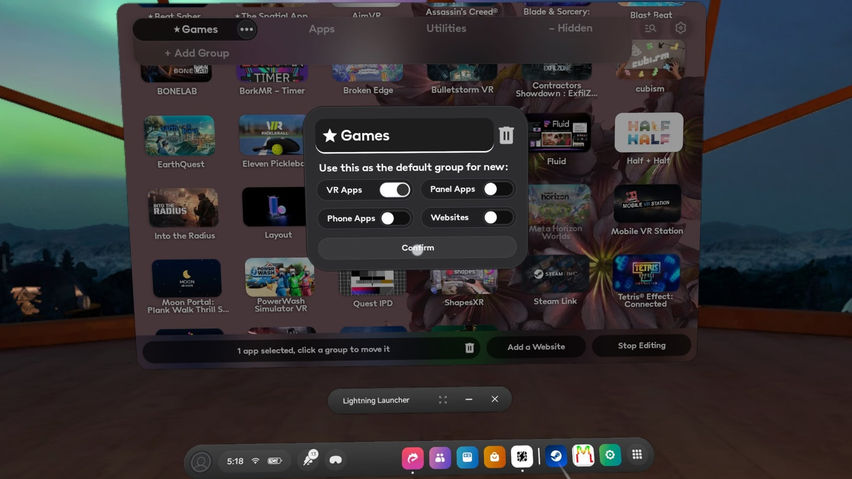
Task: Open Steam Link icon in the dock
Action: (x=556, y=456)
